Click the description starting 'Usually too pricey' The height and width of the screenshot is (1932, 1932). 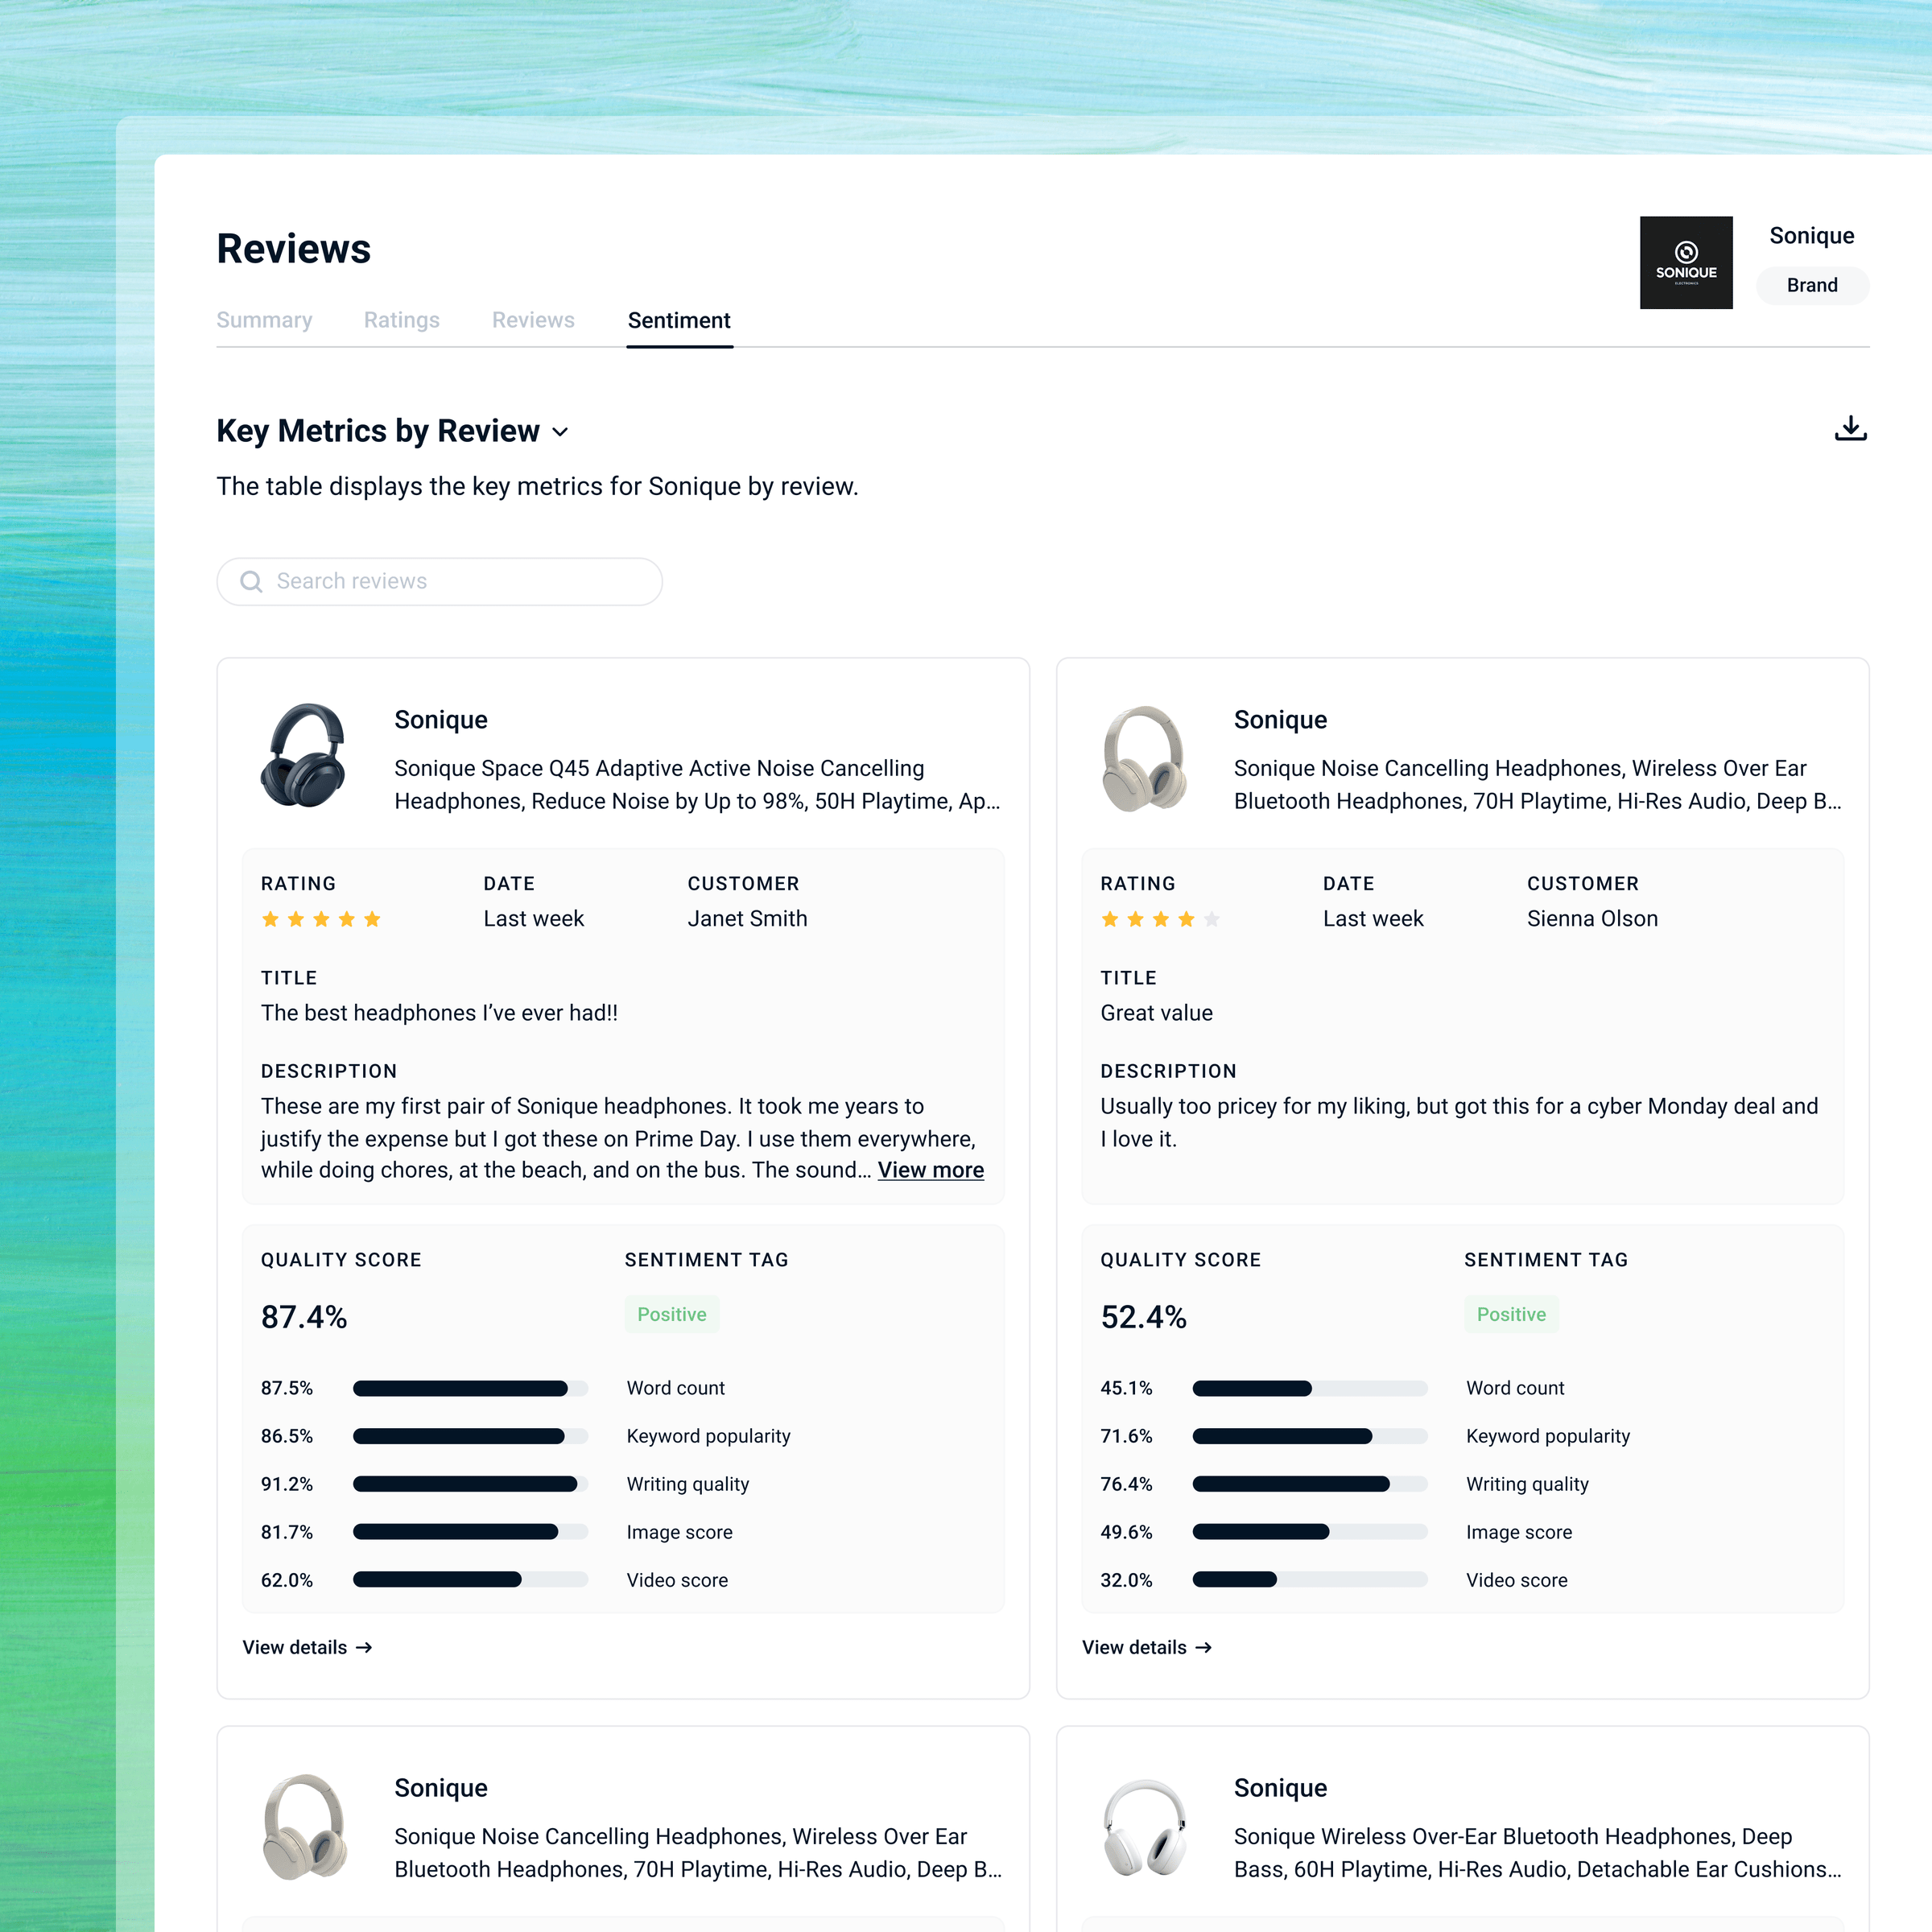point(1459,1122)
